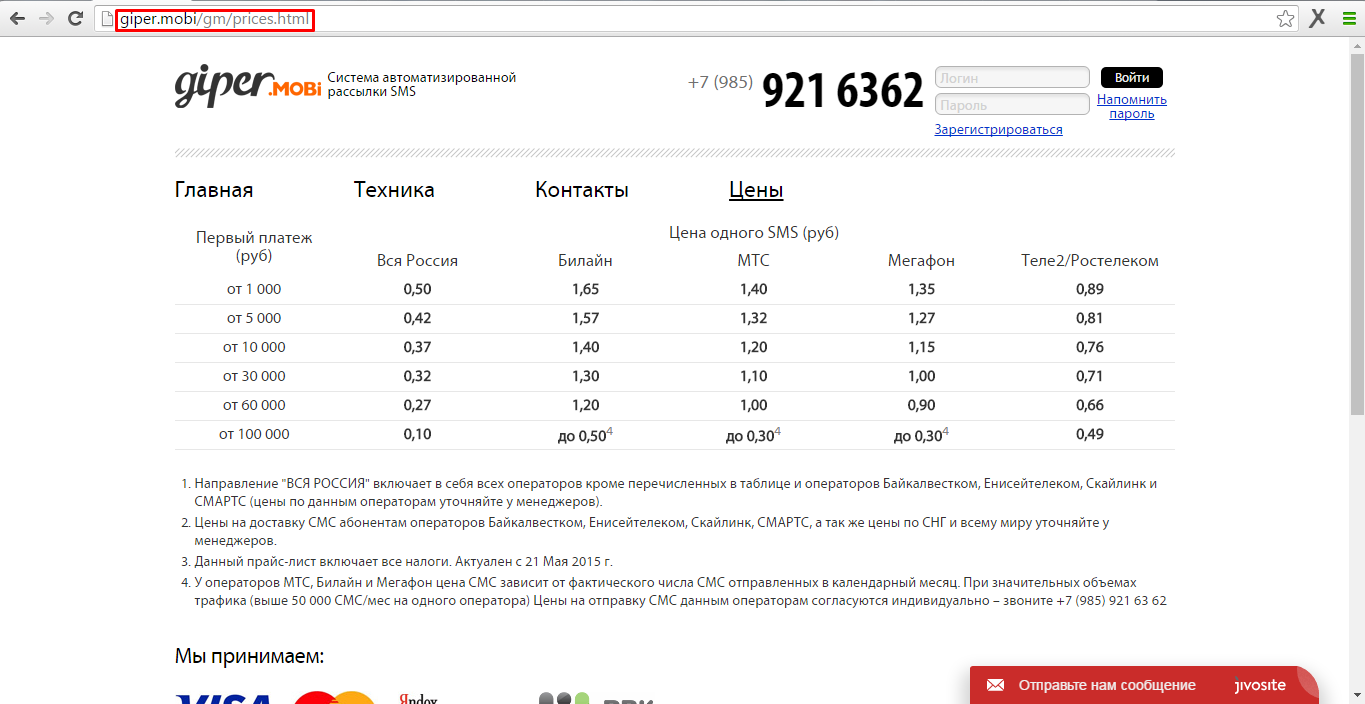Click the Первый платеж (руб) header
Image resolution: width=1365 pixels, height=704 pixels.
pos(254,246)
